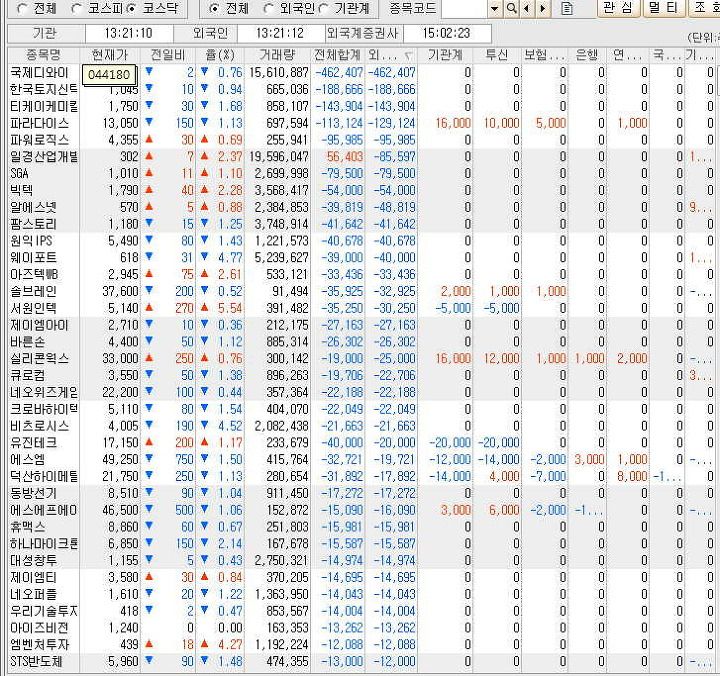Select the 한국토지신탁 stock row
720x676 pixels.
[x=360, y=89]
